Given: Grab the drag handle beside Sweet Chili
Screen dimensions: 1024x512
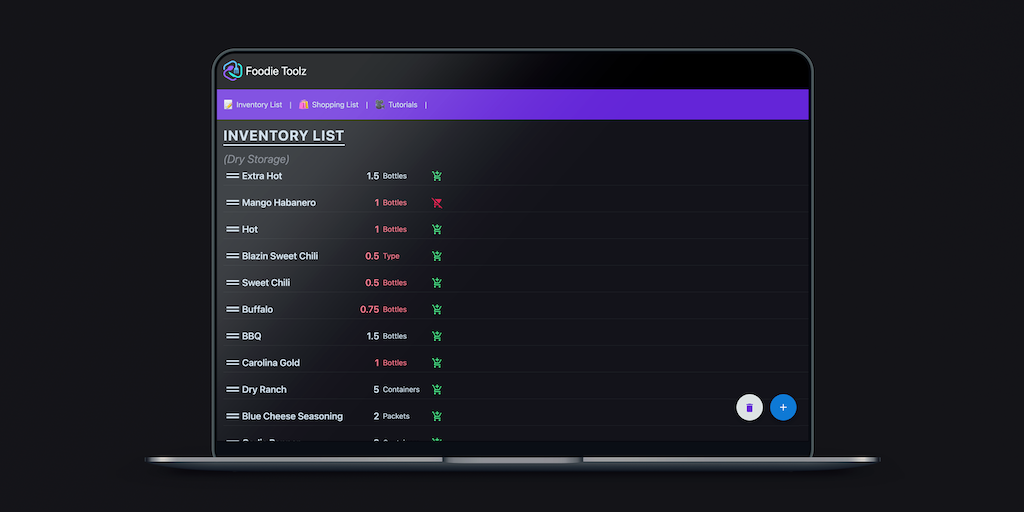Looking at the screenshot, I should click(x=232, y=283).
